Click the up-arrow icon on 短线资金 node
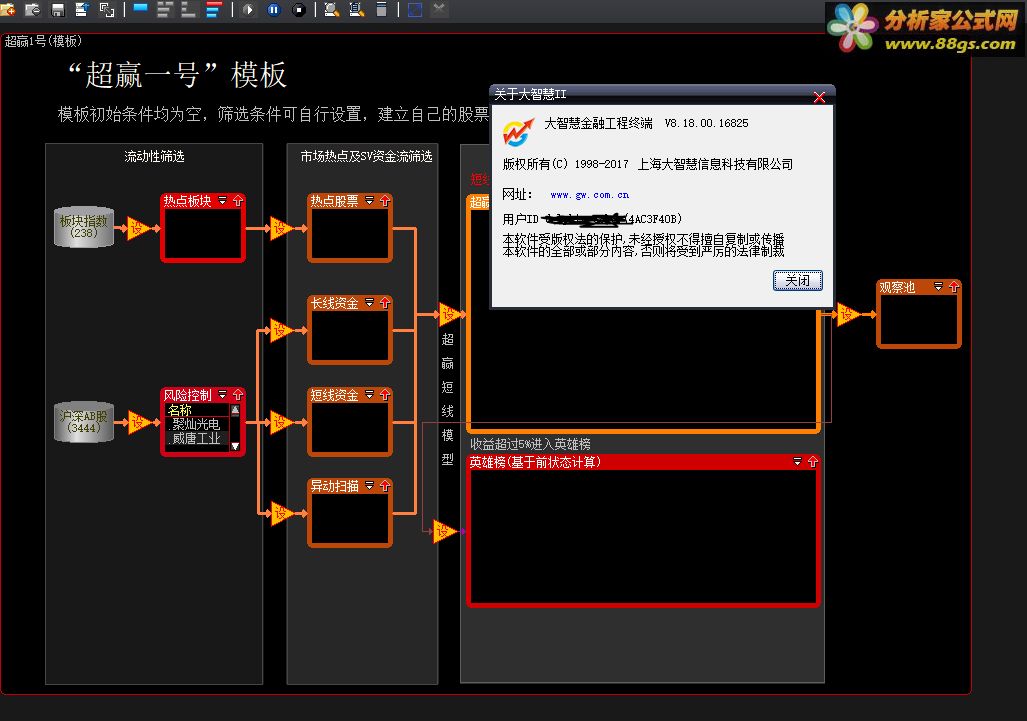This screenshot has height=721, width=1027. [x=385, y=395]
